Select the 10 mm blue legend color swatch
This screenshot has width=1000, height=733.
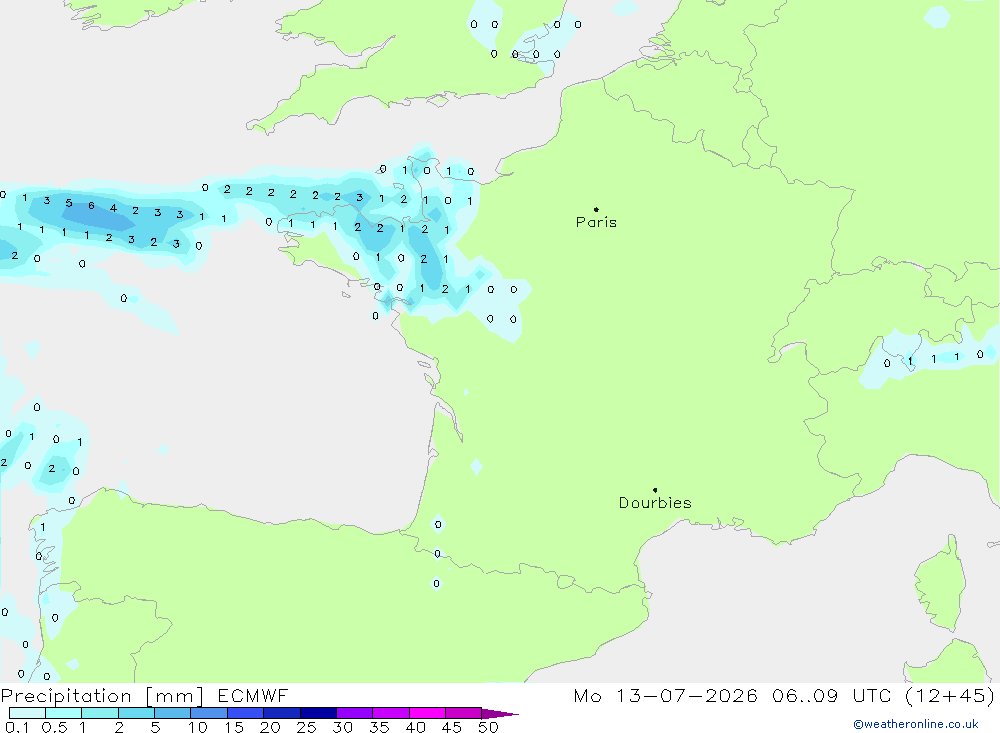209,713
